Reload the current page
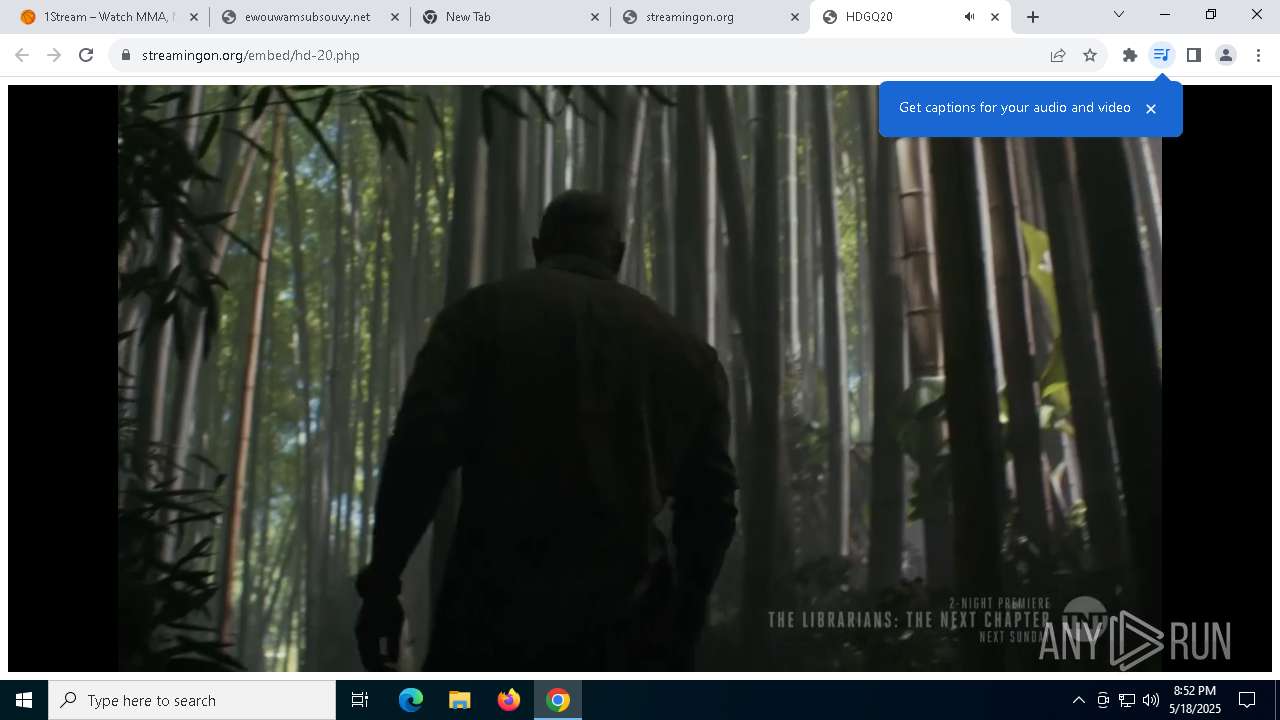Screen dimensions: 1280x720 [86, 55]
